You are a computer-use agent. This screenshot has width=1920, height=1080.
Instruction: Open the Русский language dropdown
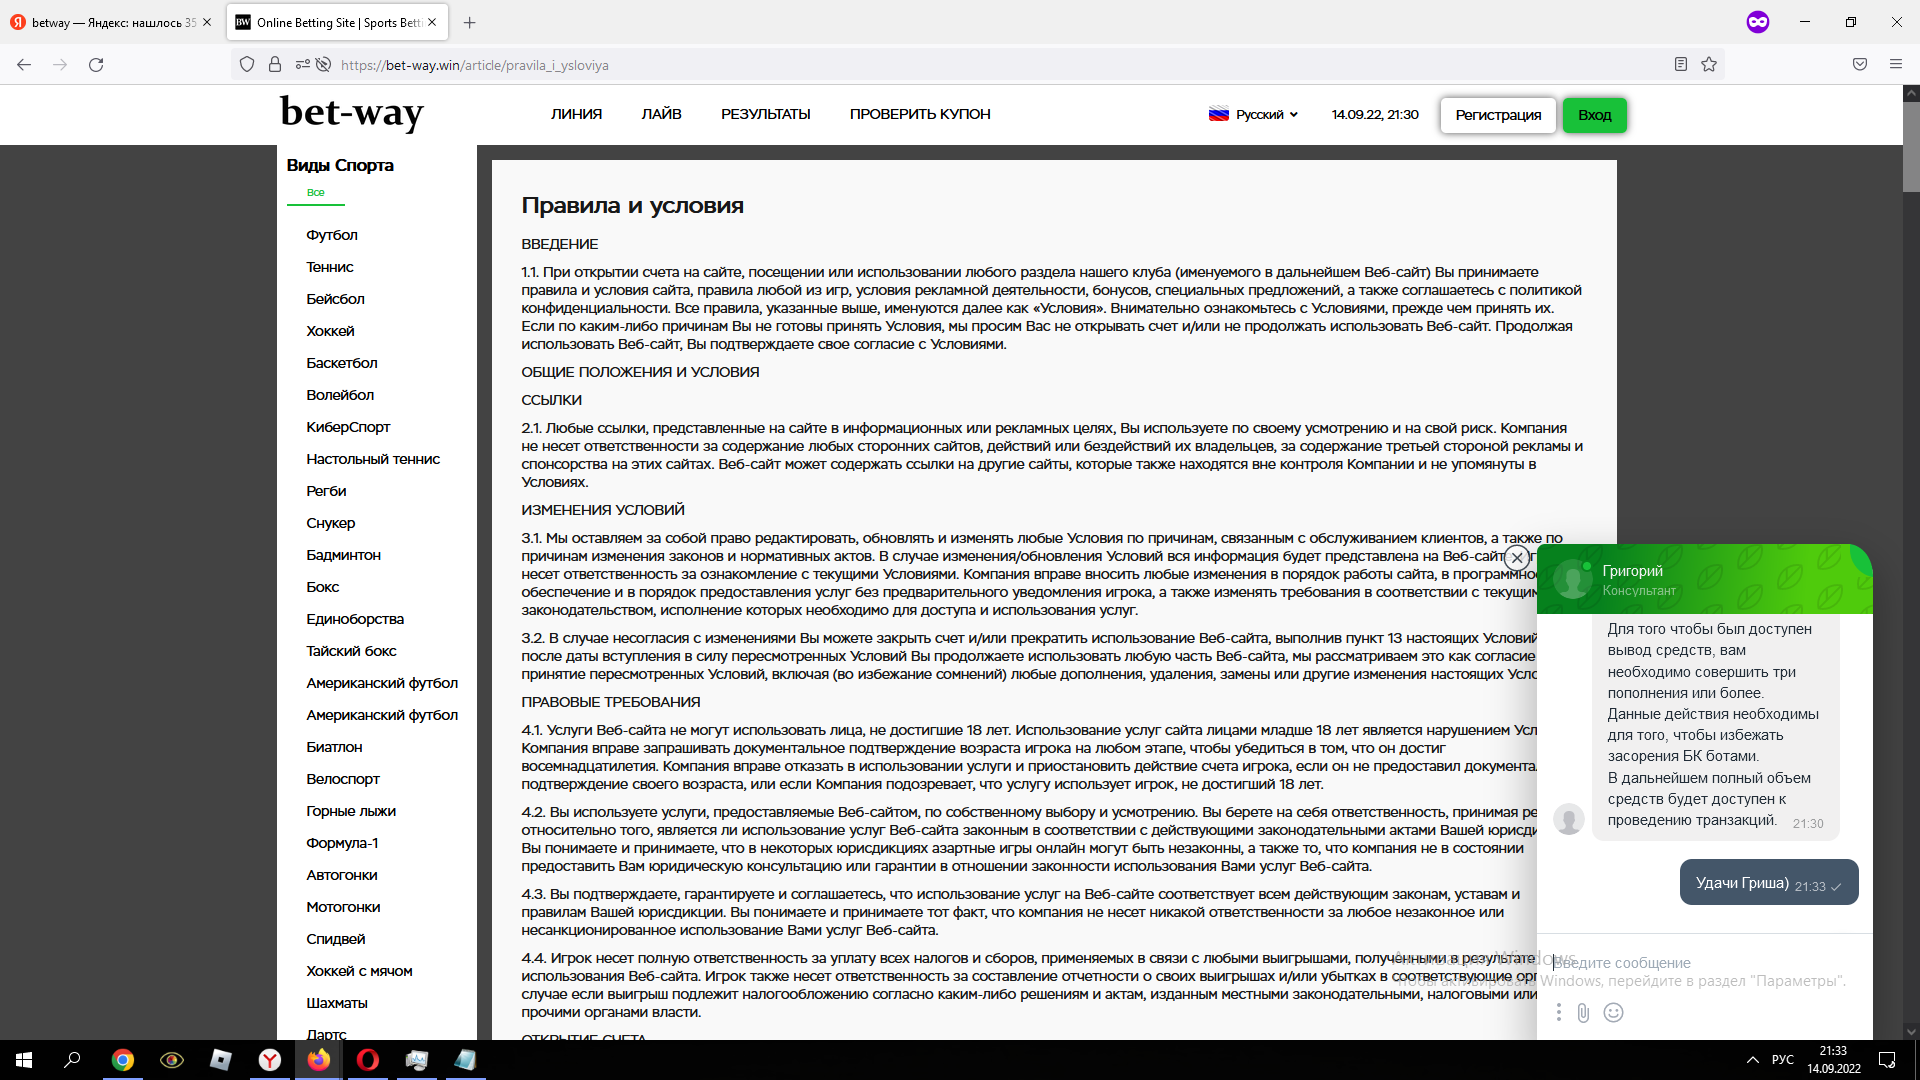pyautogui.click(x=1254, y=114)
